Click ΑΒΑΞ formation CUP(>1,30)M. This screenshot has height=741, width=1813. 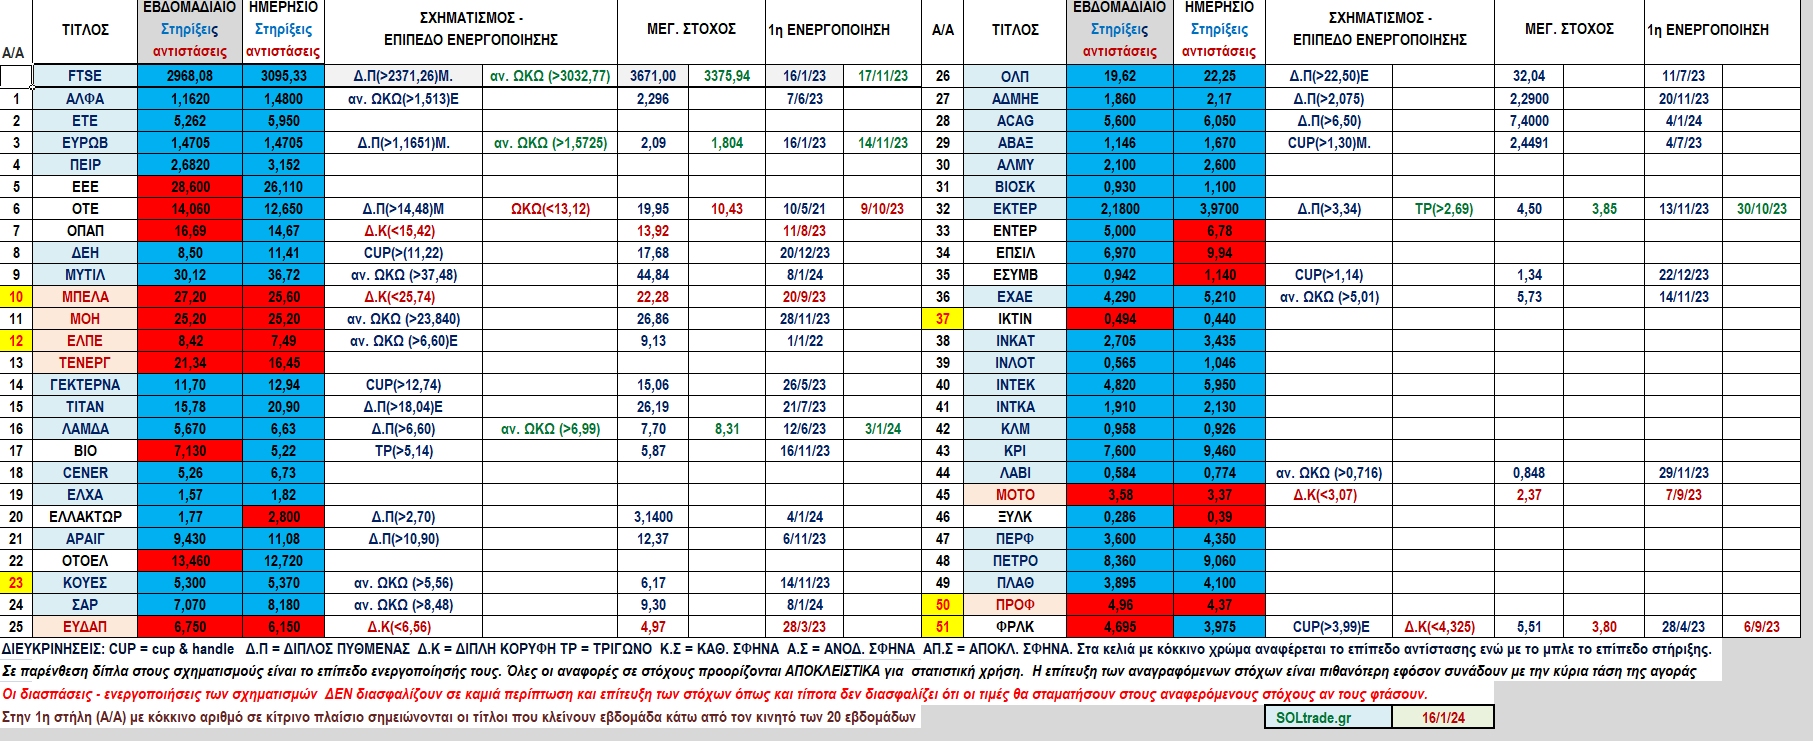(1329, 143)
